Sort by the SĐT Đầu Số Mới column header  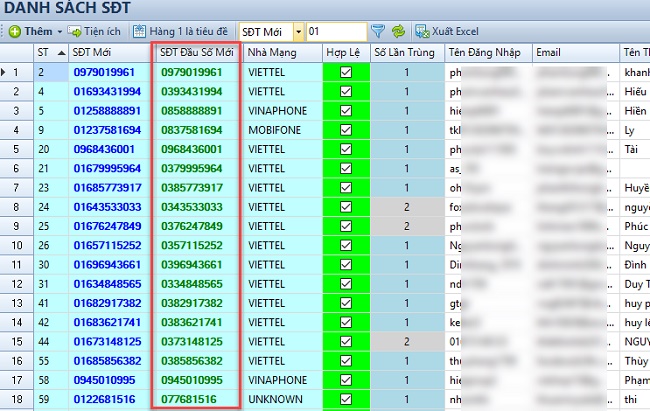coord(196,52)
